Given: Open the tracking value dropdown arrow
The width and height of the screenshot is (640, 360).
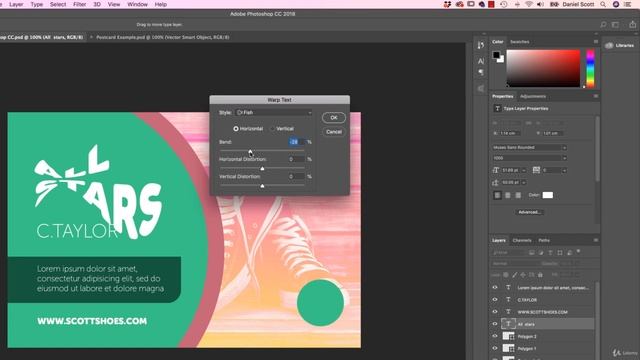Looking at the screenshot, I should coord(564,170).
